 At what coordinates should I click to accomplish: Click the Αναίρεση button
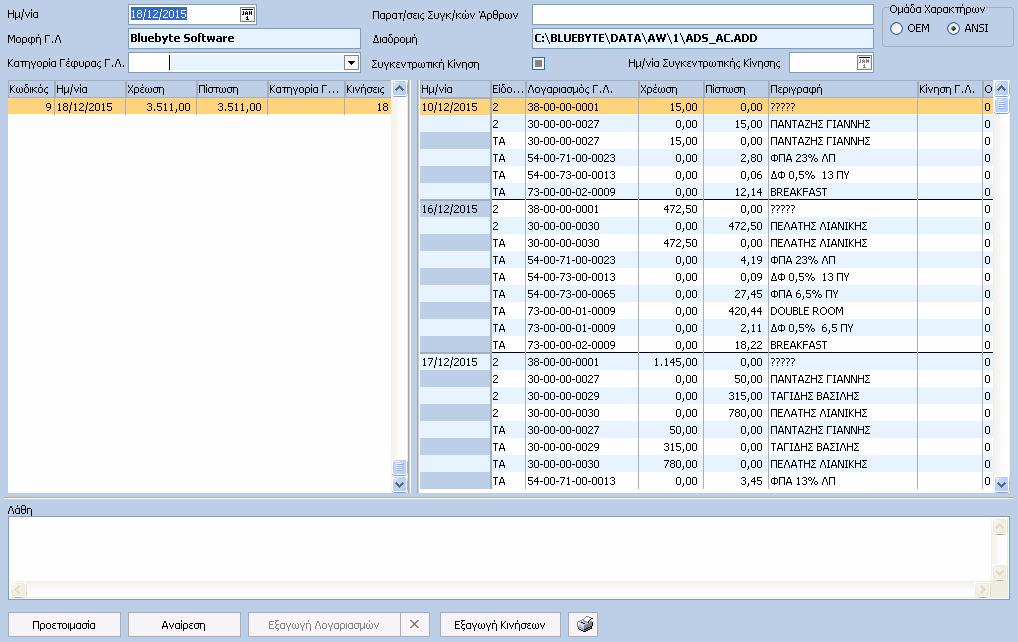pos(184,624)
